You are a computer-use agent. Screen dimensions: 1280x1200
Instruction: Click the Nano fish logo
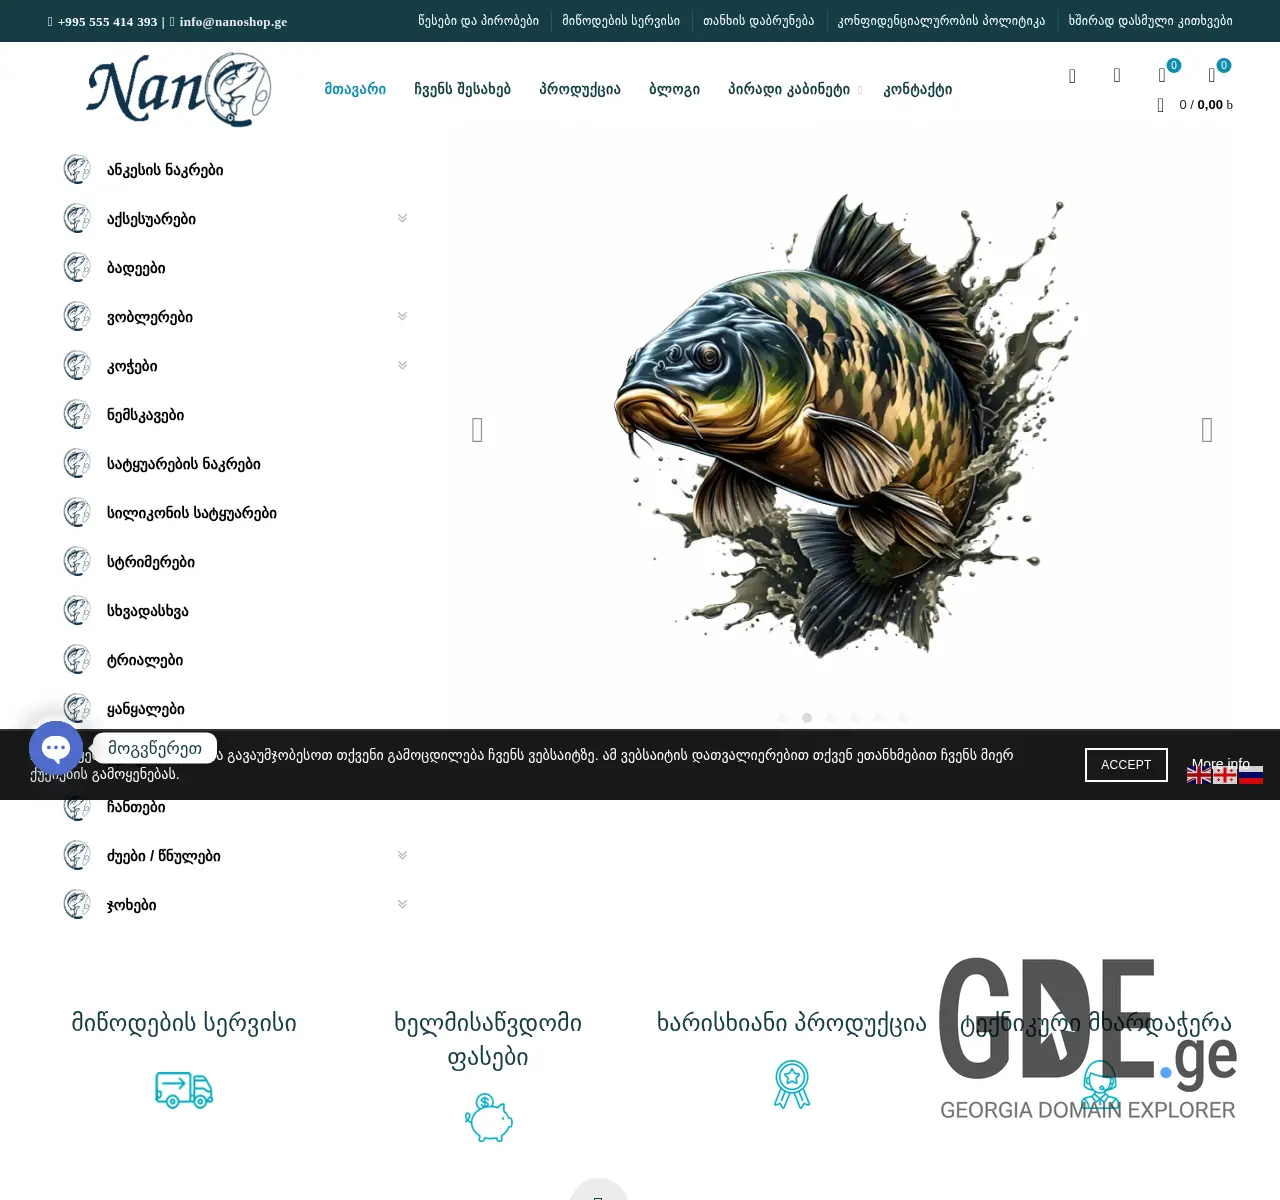tap(178, 89)
